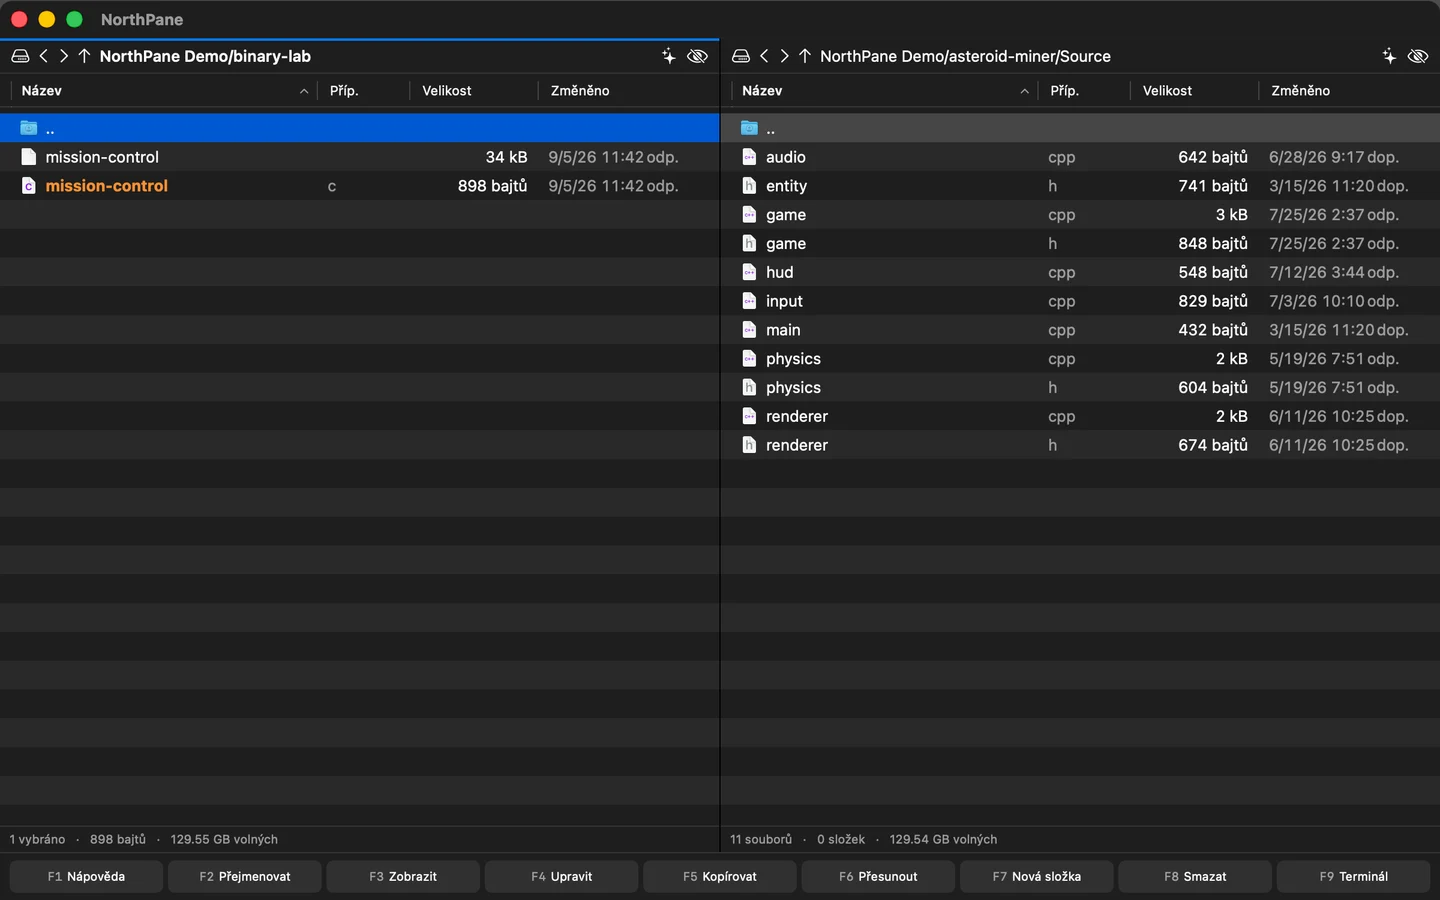Click the Název sort arrow in Source pane
Viewport: 1440px width, 900px height.
[1024, 91]
